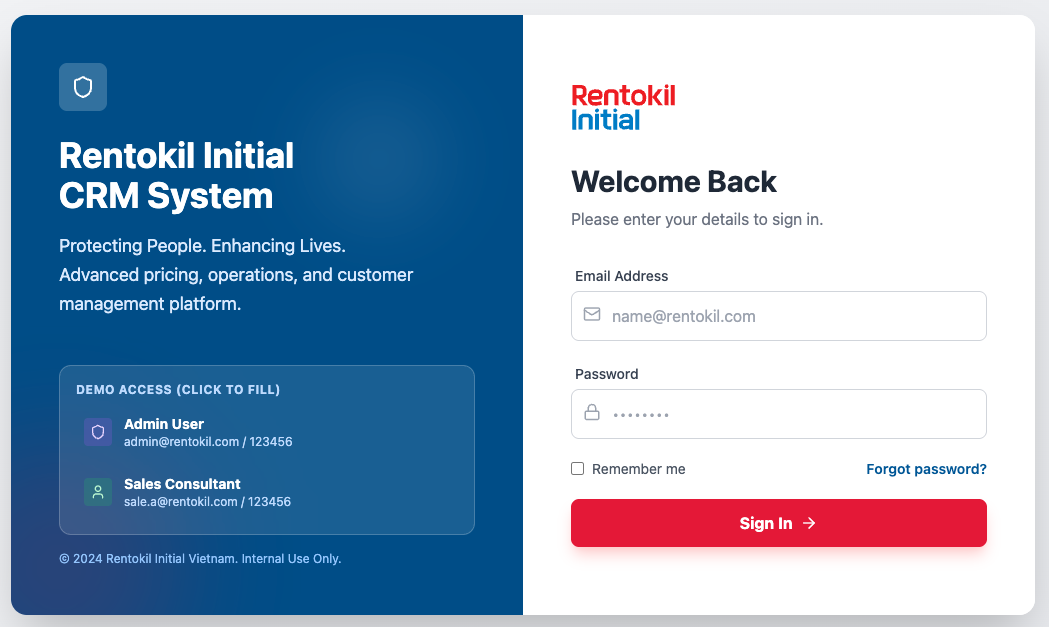Click the envelope icon in the email field

tap(592, 315)
